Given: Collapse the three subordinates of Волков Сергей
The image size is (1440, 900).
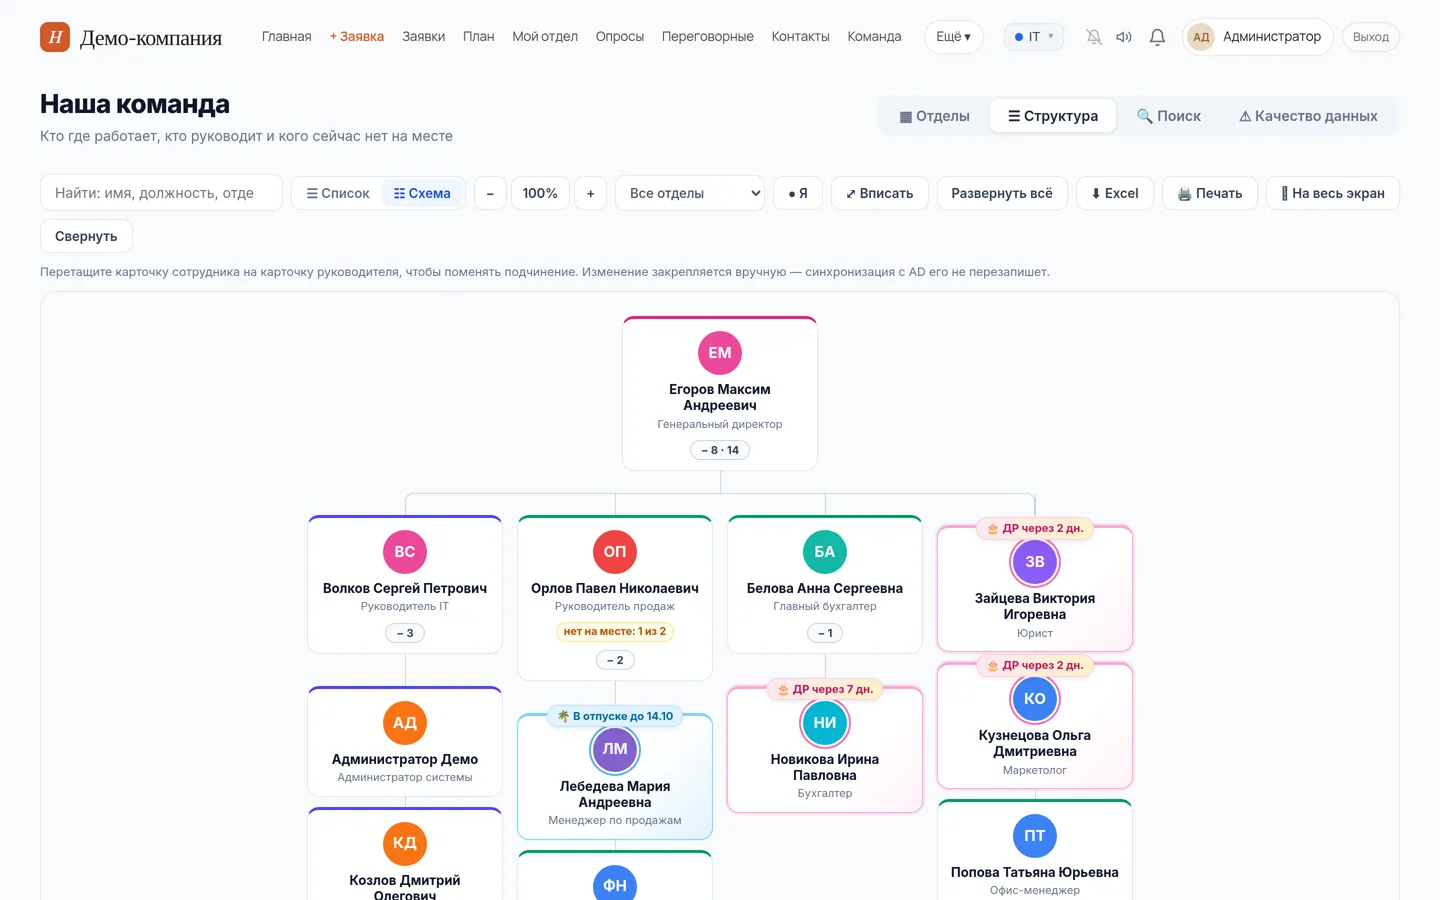Looking at the screenshot, I should click(405, 633).
